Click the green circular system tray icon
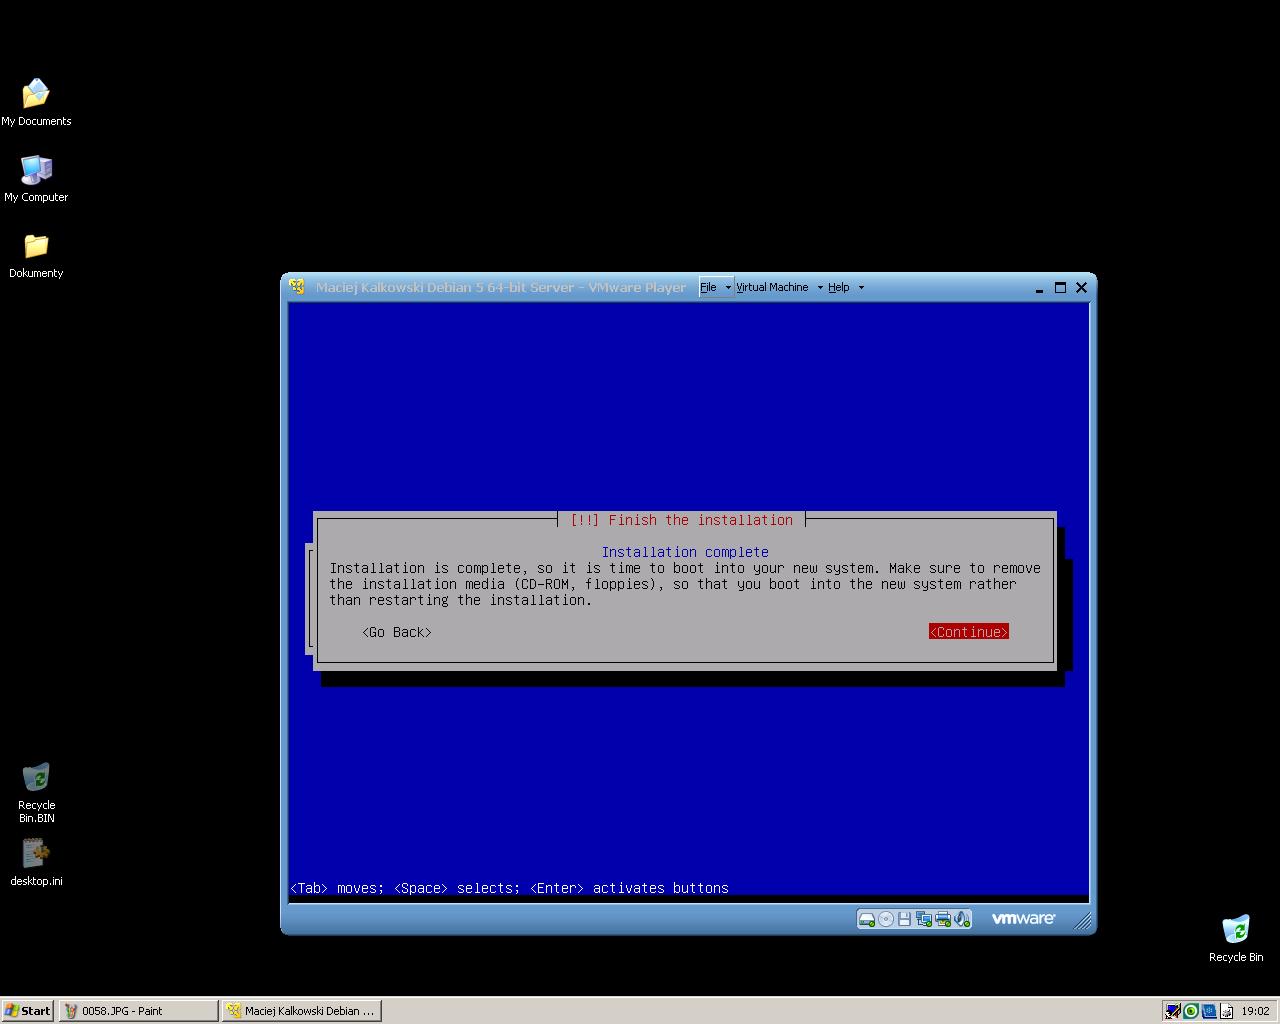 point(1191,1011)
